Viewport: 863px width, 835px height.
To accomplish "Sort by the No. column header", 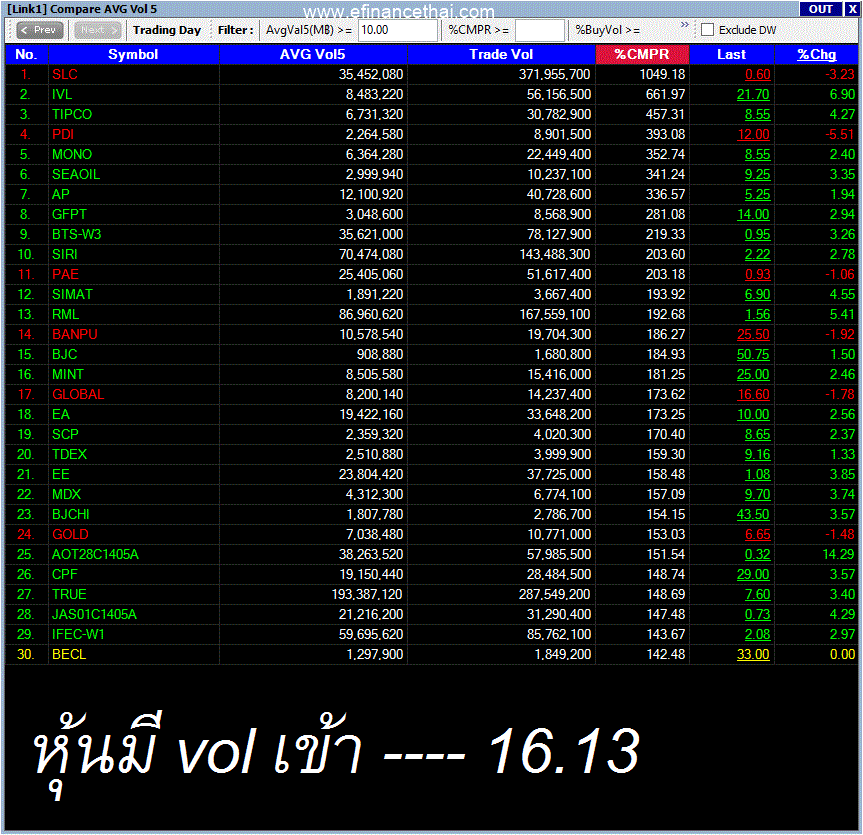I will coord(26,54).
